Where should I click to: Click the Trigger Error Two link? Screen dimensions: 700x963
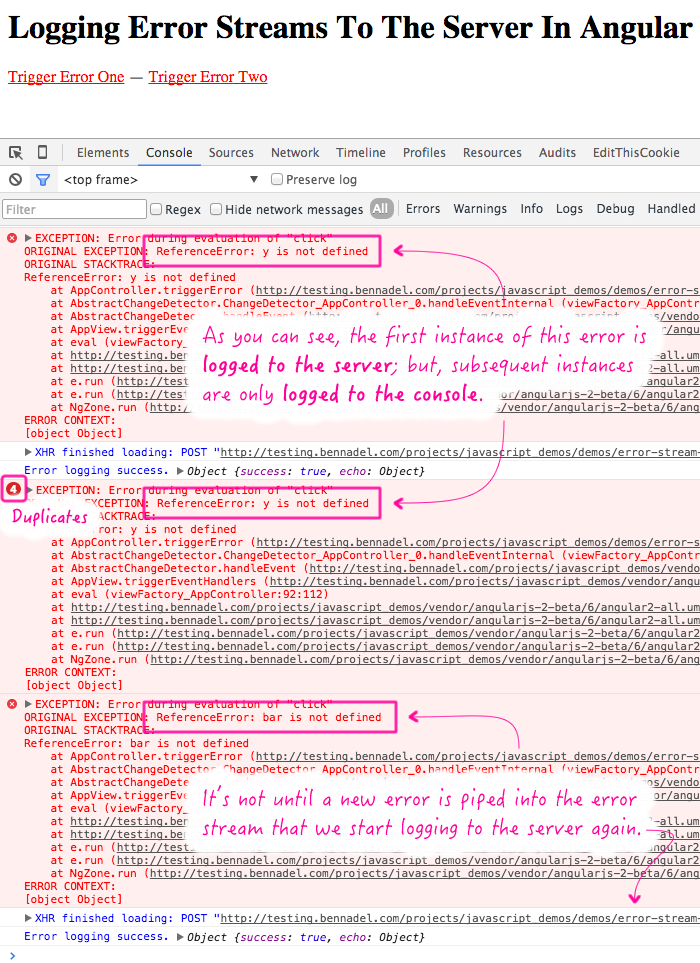[x=208, y=77]
